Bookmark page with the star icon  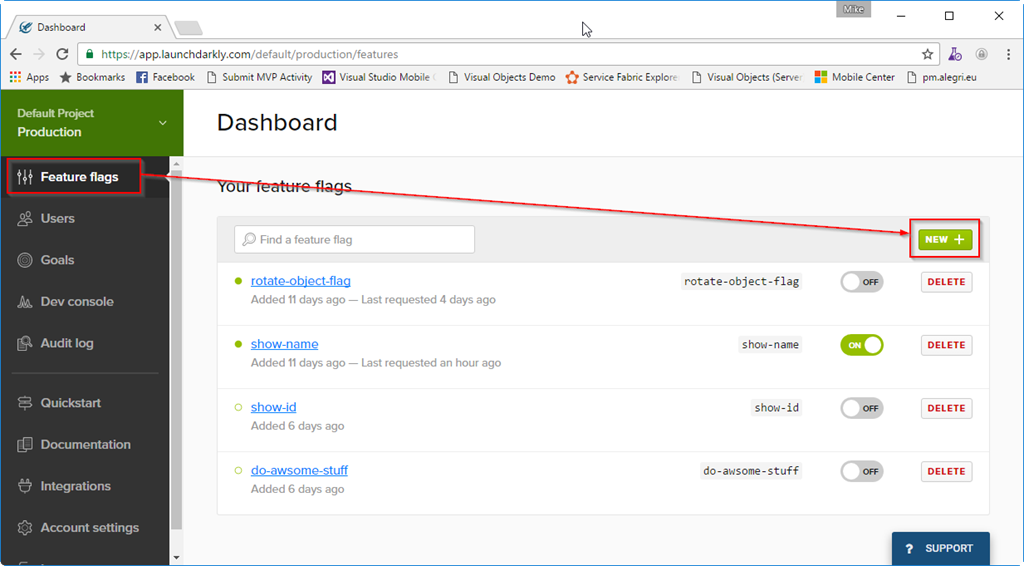(x=927, y=54)
